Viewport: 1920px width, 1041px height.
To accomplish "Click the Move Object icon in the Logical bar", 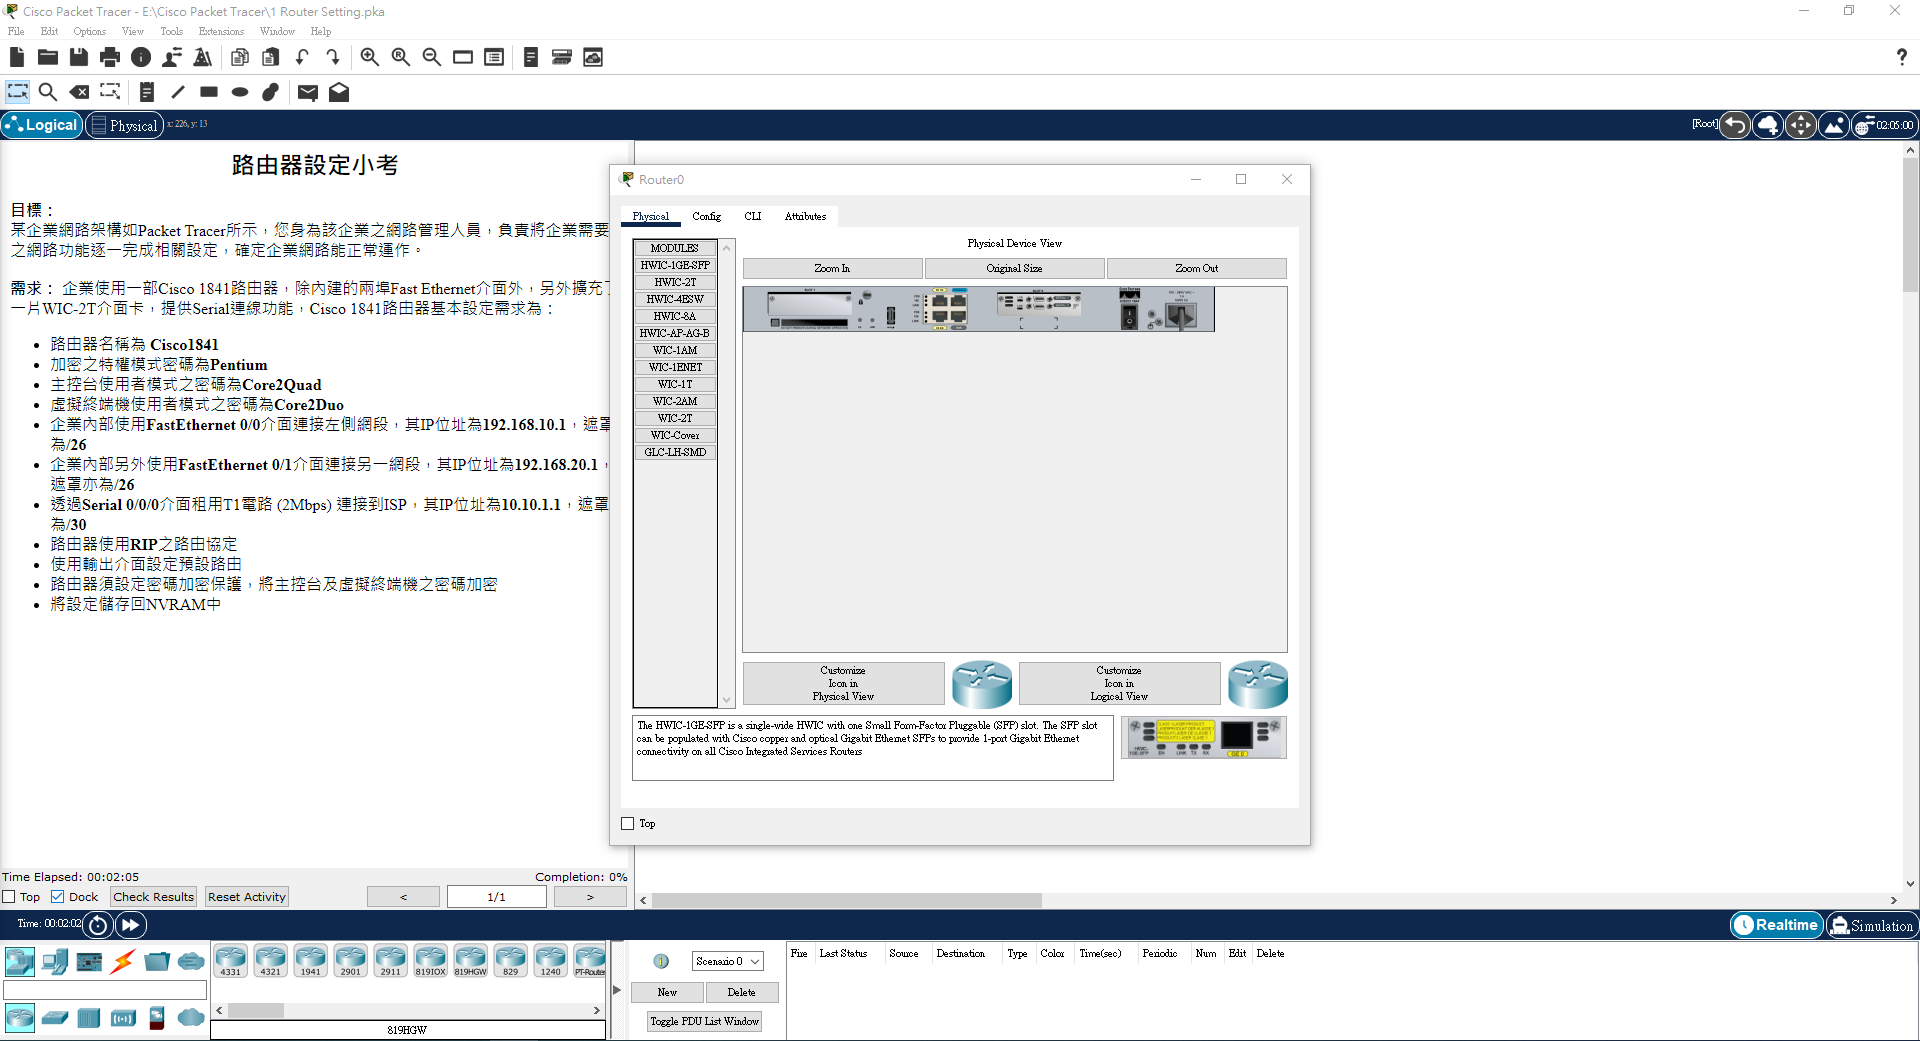I will [x=1801, y=125].
